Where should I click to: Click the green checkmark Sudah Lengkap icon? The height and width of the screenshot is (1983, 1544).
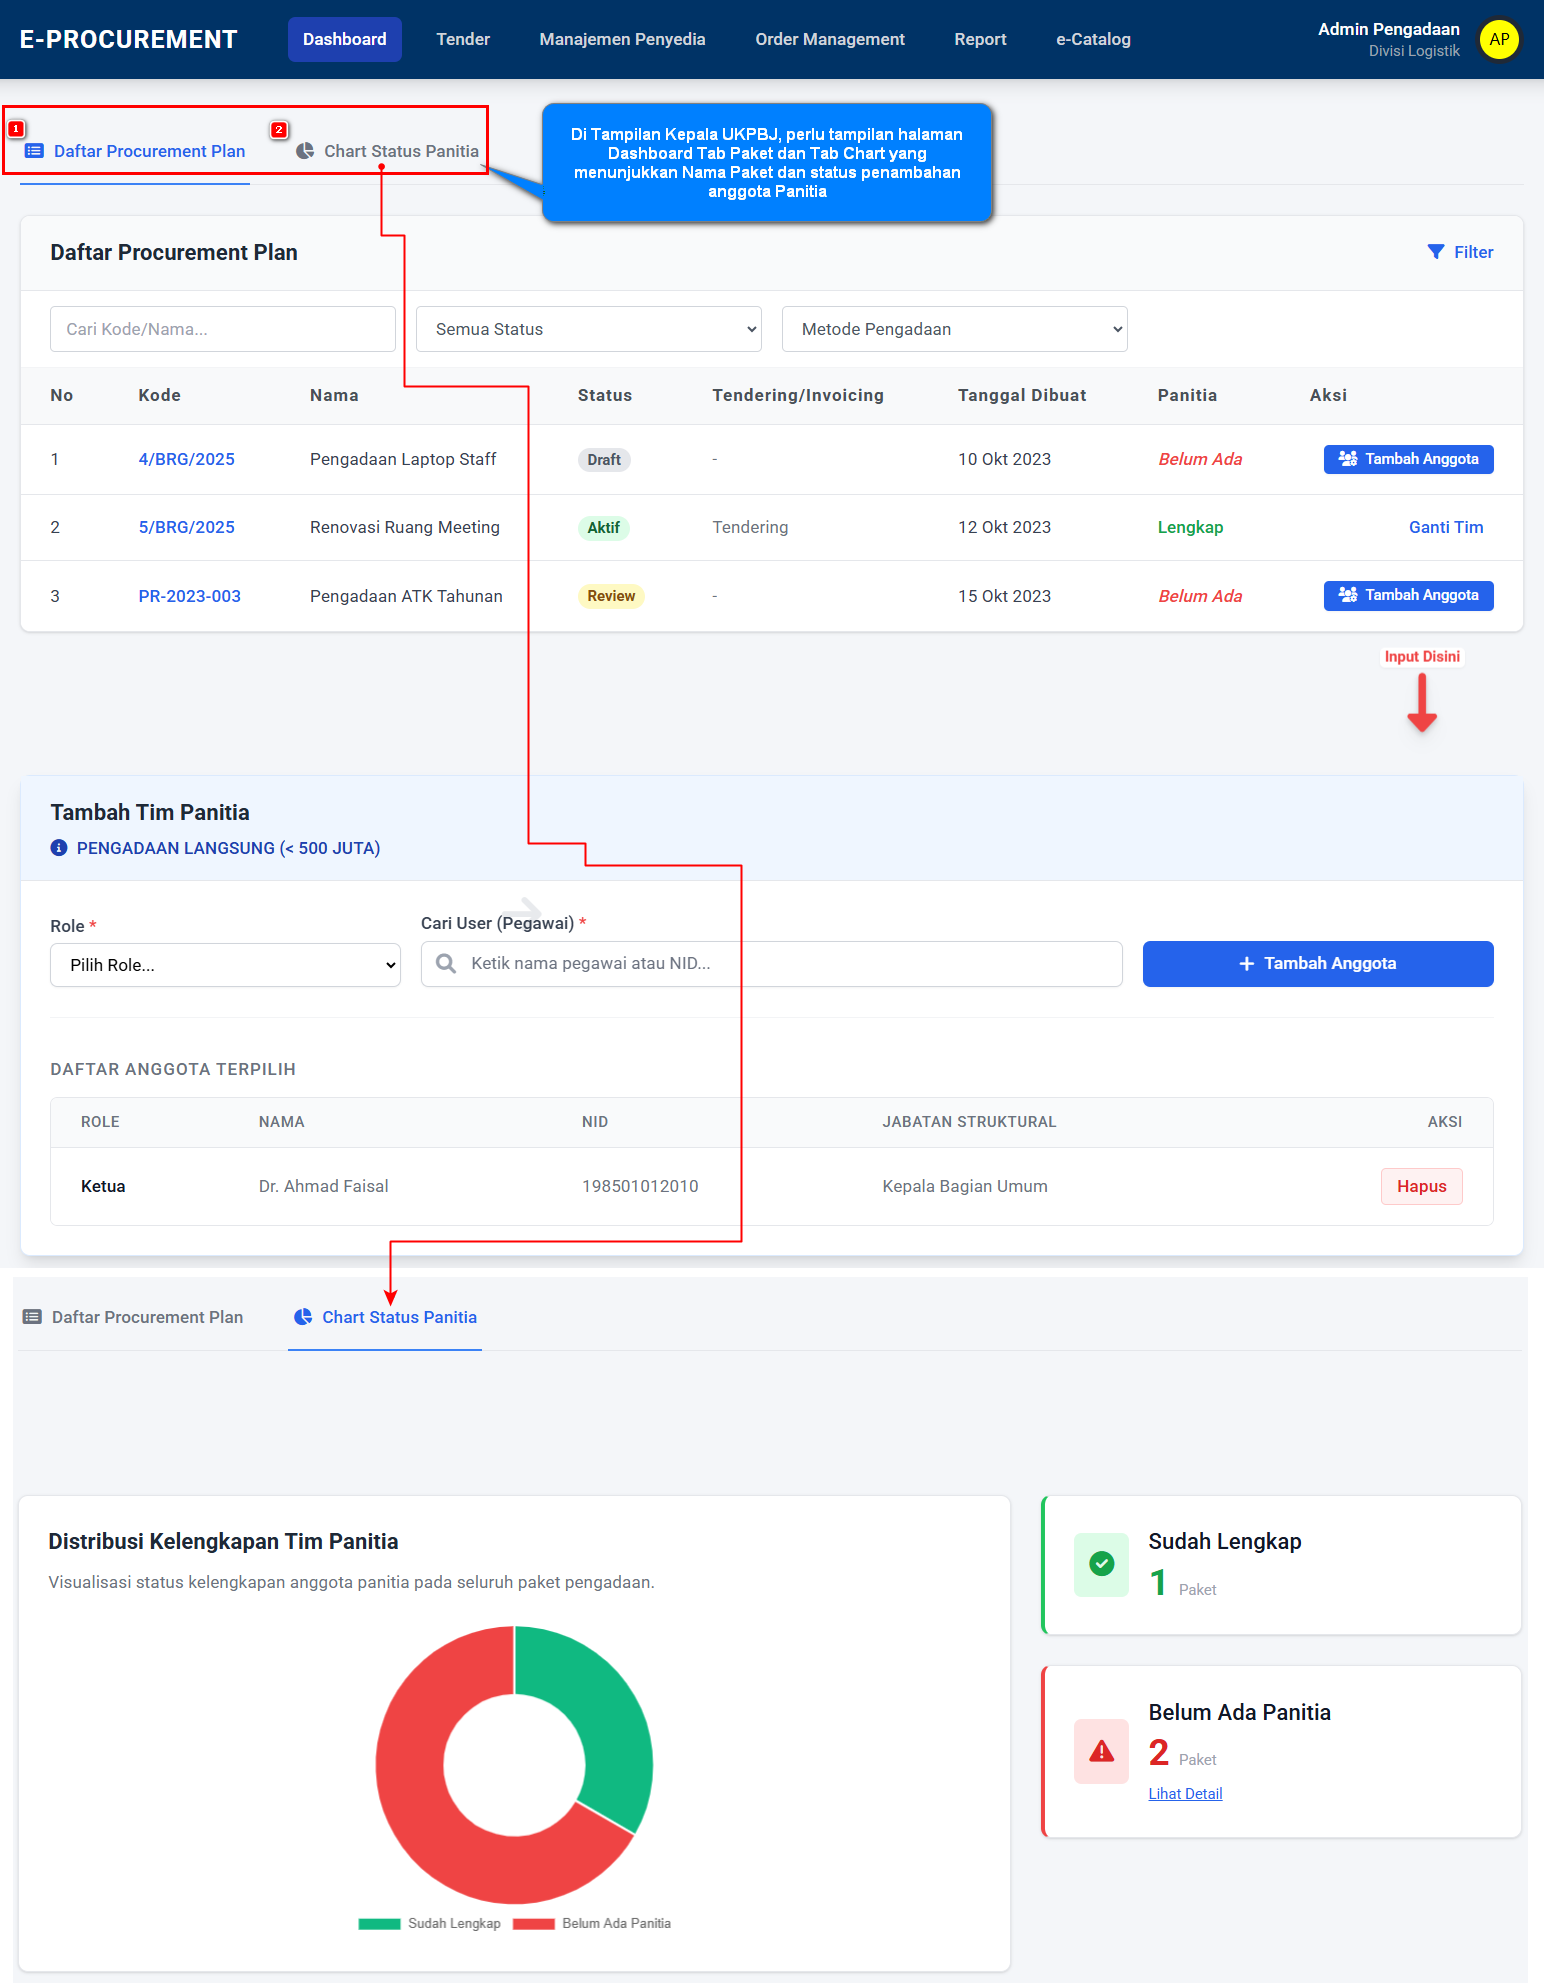1101,1564
